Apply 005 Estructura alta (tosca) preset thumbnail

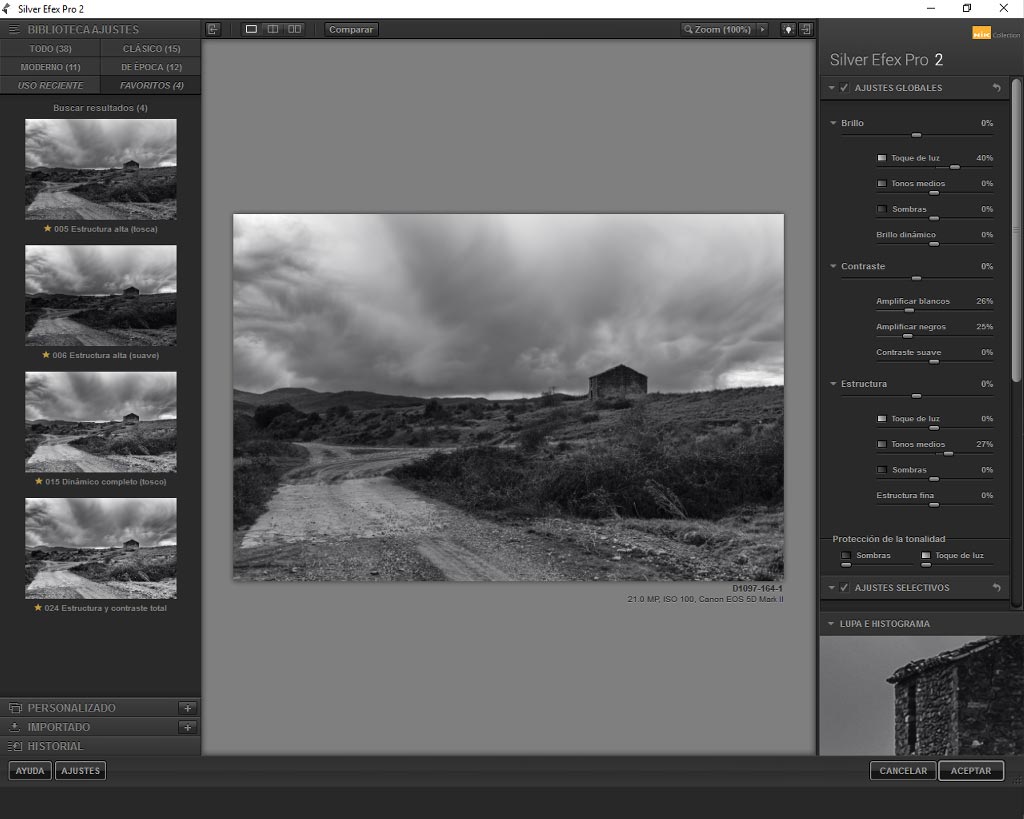101,169
